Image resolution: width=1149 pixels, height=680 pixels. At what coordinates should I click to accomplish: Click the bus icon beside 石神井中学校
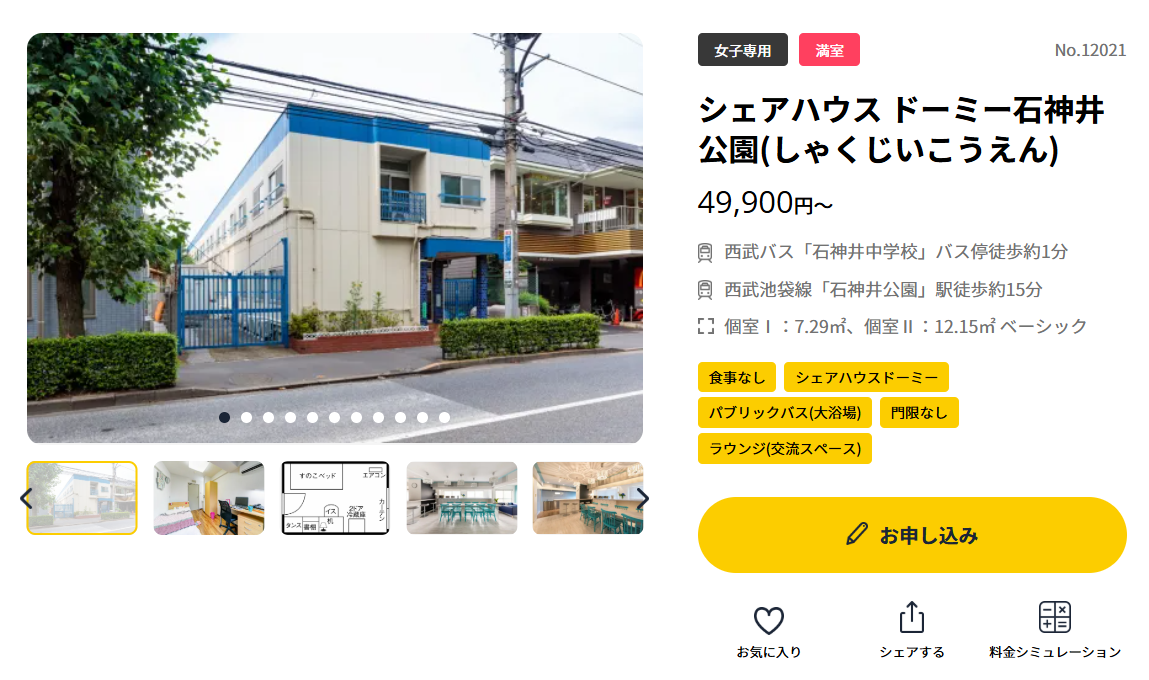point(705,253)
